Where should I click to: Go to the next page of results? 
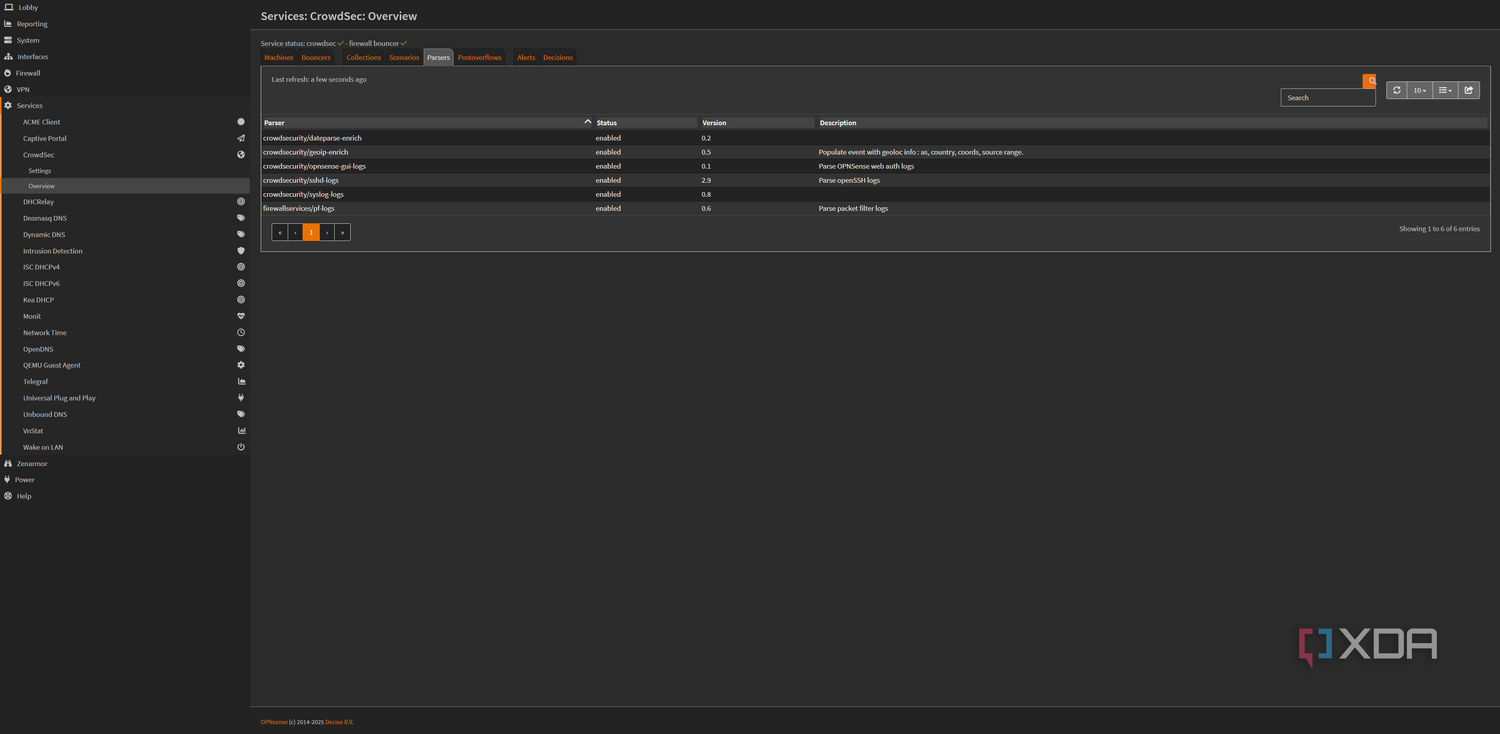(x=327, y=232)
